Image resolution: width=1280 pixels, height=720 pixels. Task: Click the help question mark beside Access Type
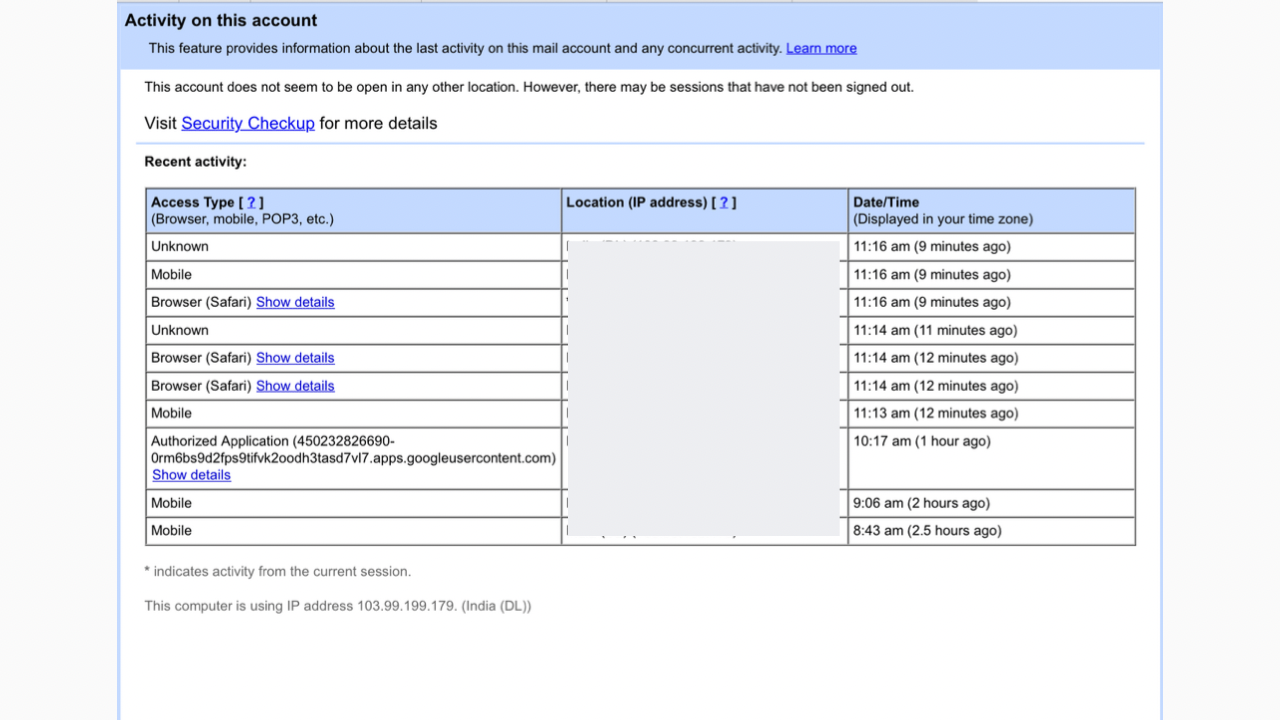(x=251, y=202)
